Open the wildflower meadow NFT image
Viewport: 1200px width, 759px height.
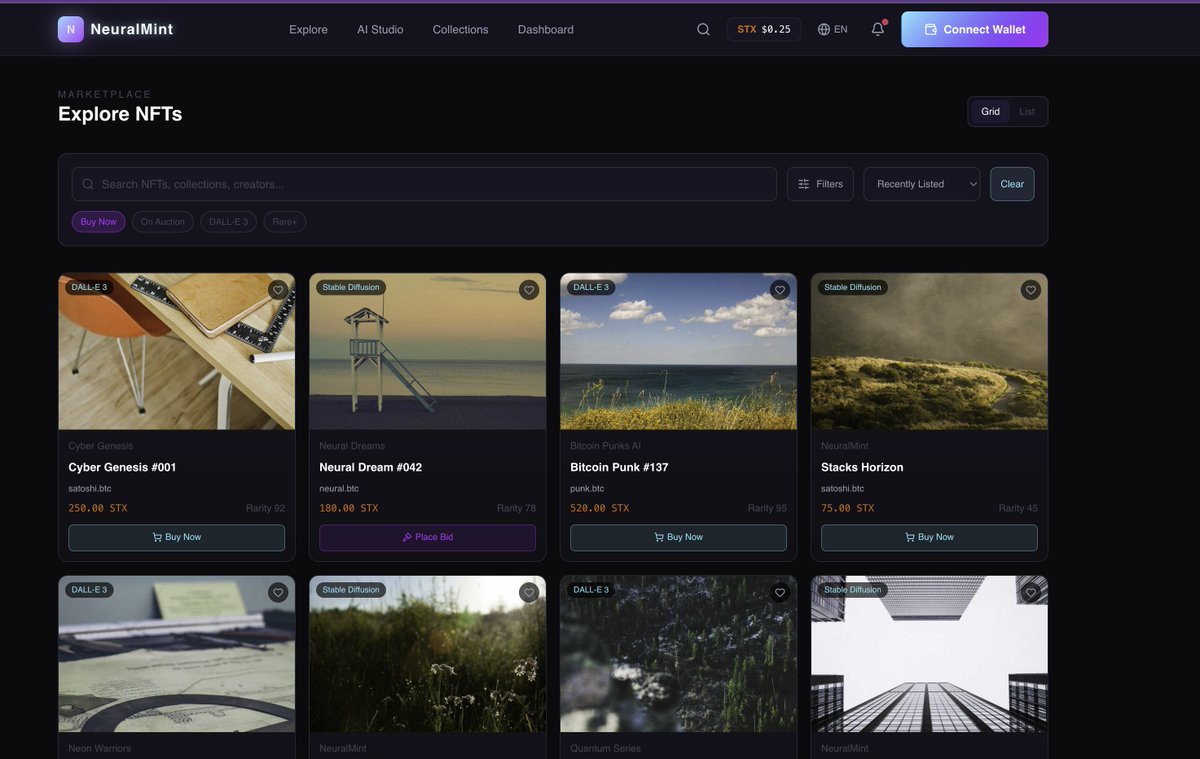[428, 654]
